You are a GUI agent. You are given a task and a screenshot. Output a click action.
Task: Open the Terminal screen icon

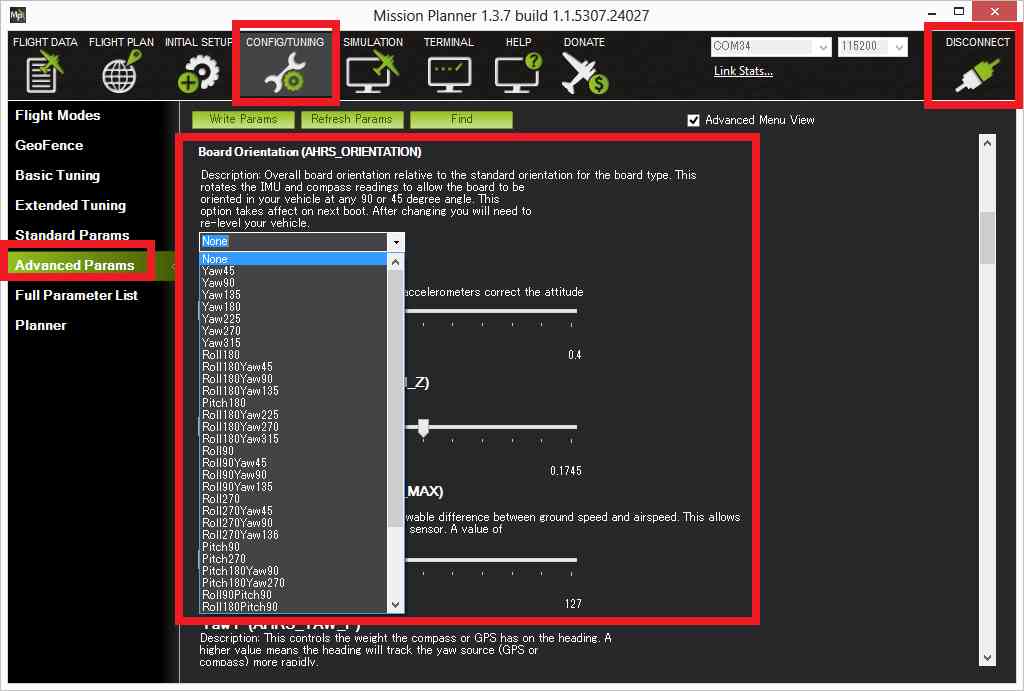(x=448, y=74)
